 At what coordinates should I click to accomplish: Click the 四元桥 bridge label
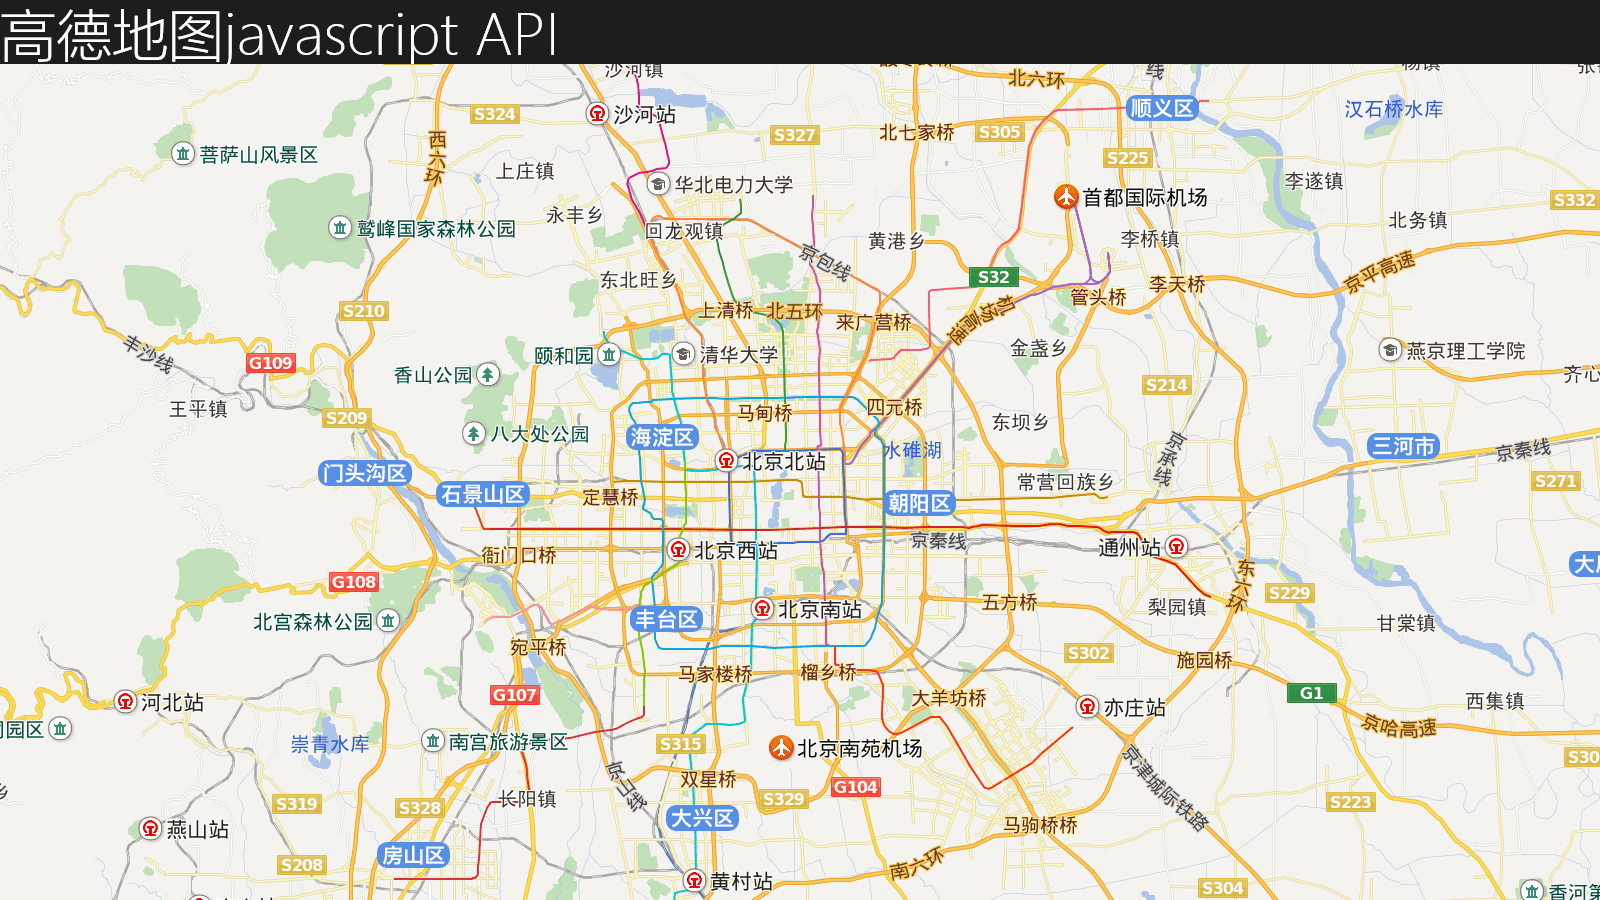[894, 407]
